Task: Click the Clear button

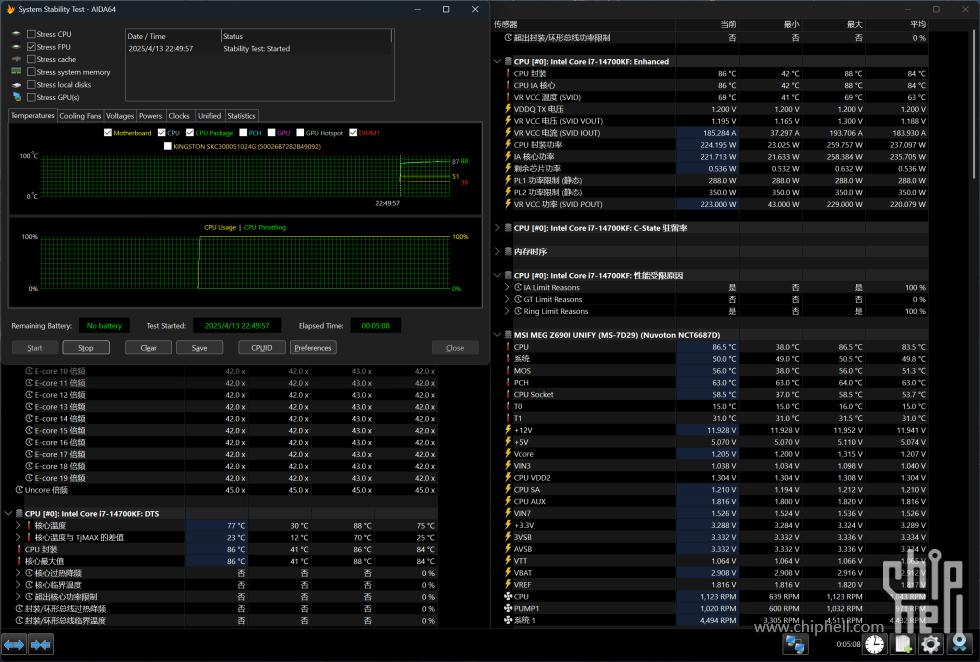Action: (x=148, y=348)
